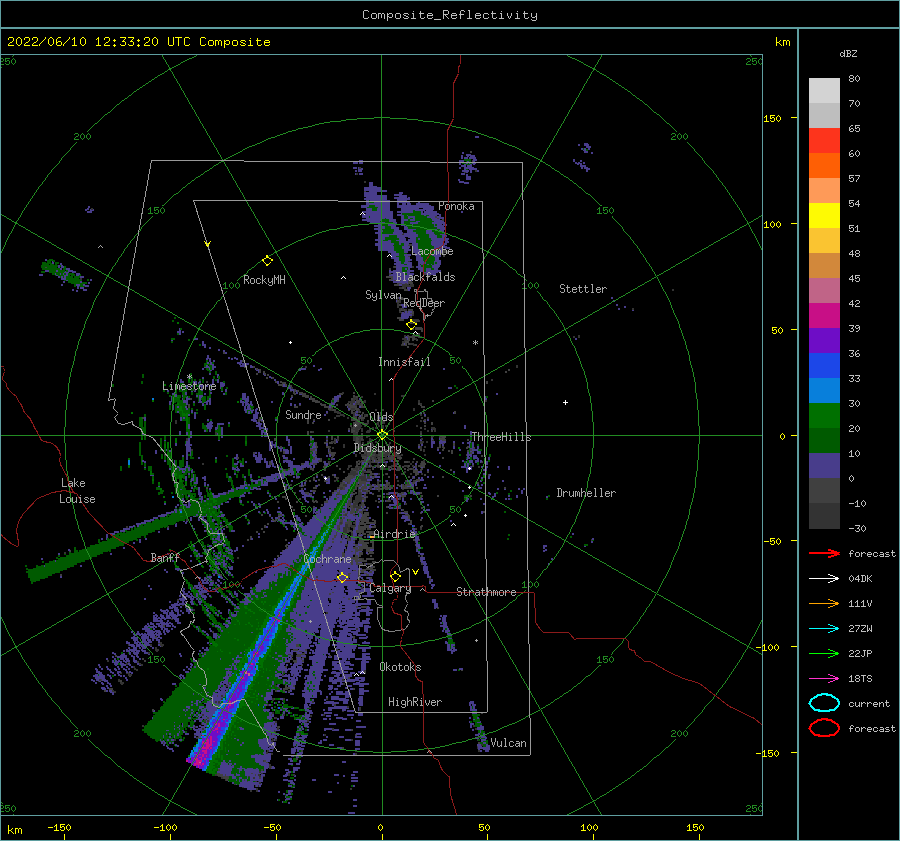Click the Lake Louise label
Viewport: 900px width, 841px height.
point(78,491)
